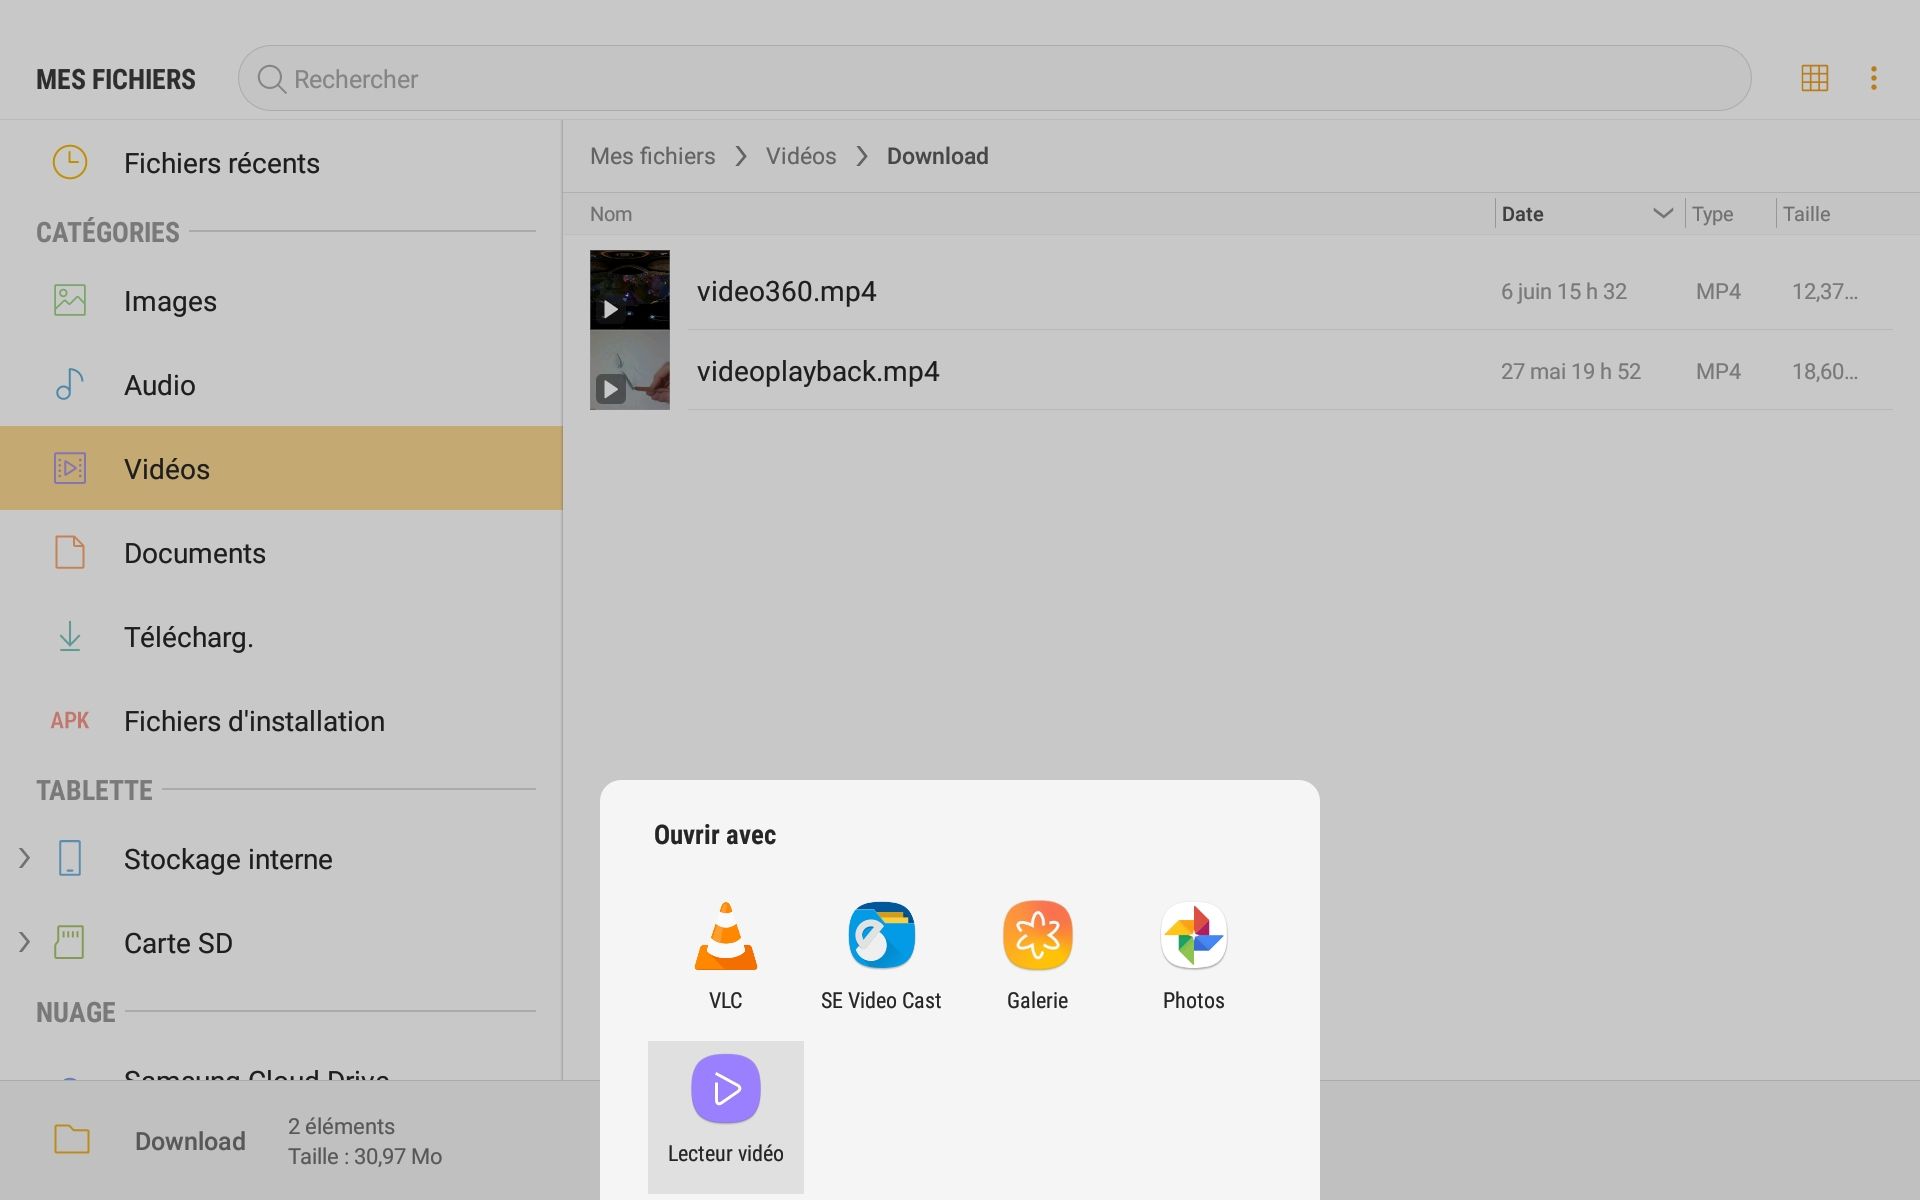Open video360.mp4 thumbnail
This screenshot has height=1200, width=1920.
coord(629,290)
